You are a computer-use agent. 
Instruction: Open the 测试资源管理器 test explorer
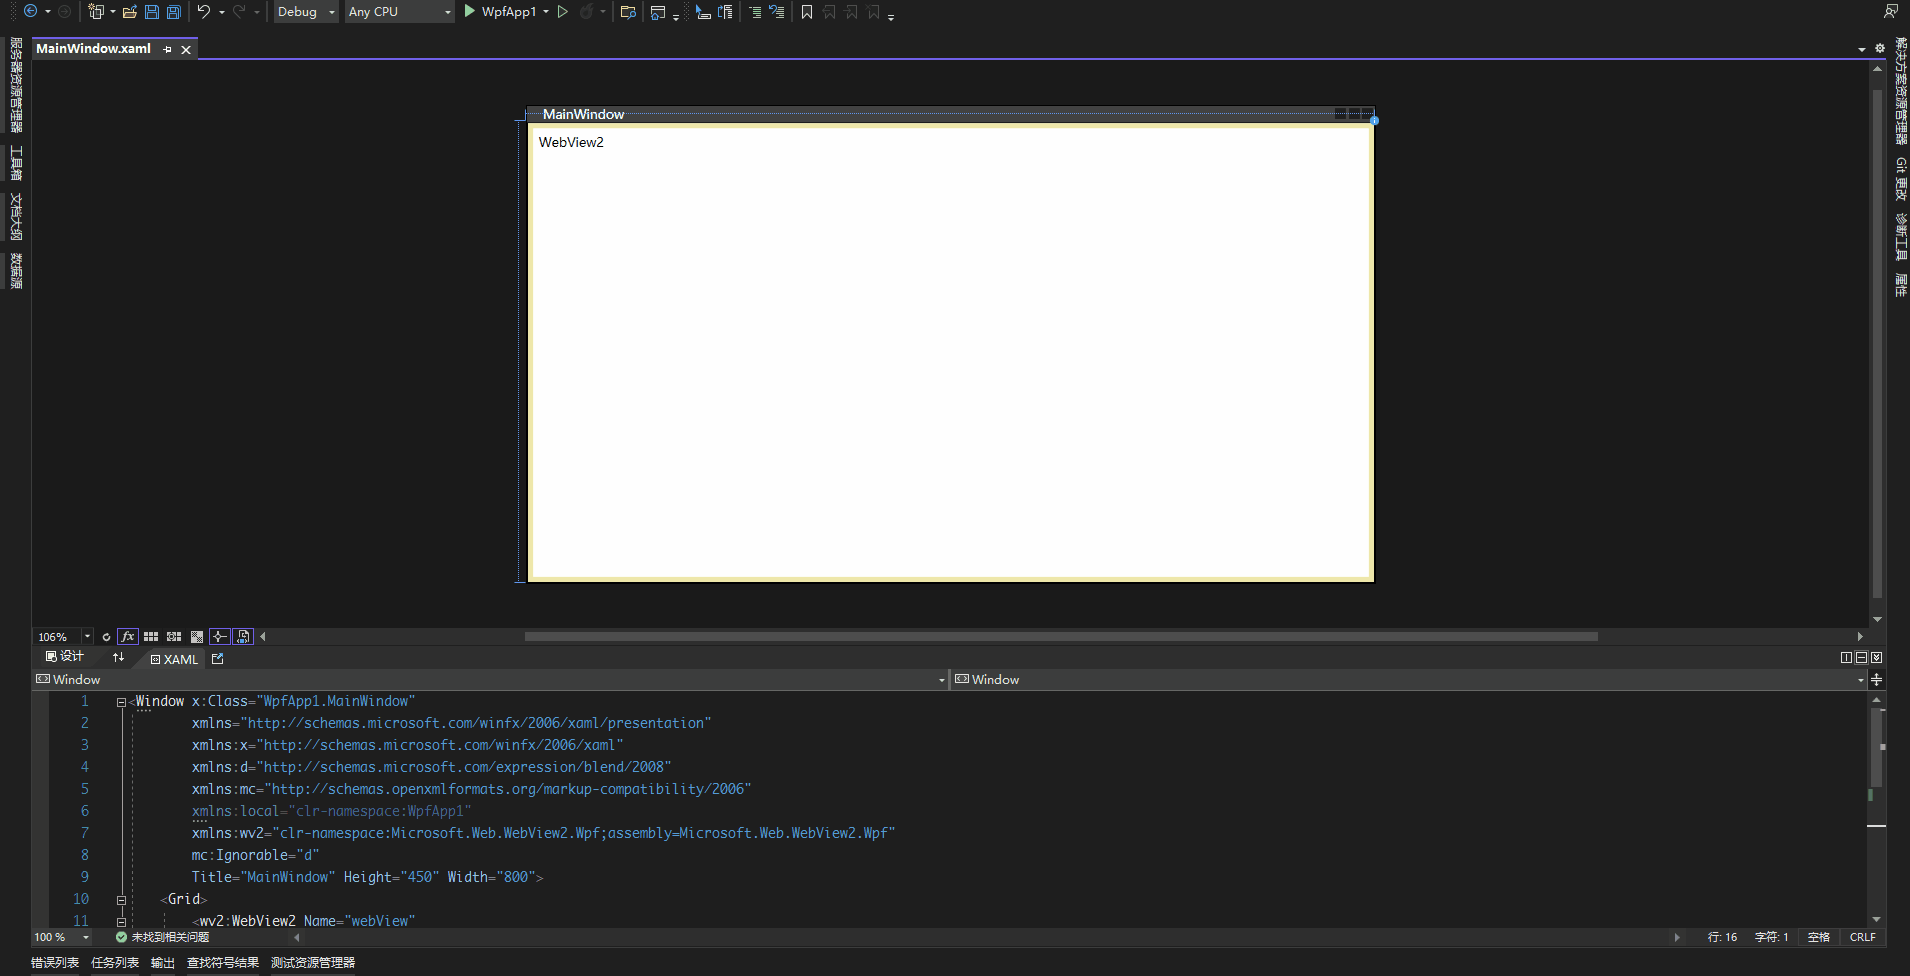point(312,962)
